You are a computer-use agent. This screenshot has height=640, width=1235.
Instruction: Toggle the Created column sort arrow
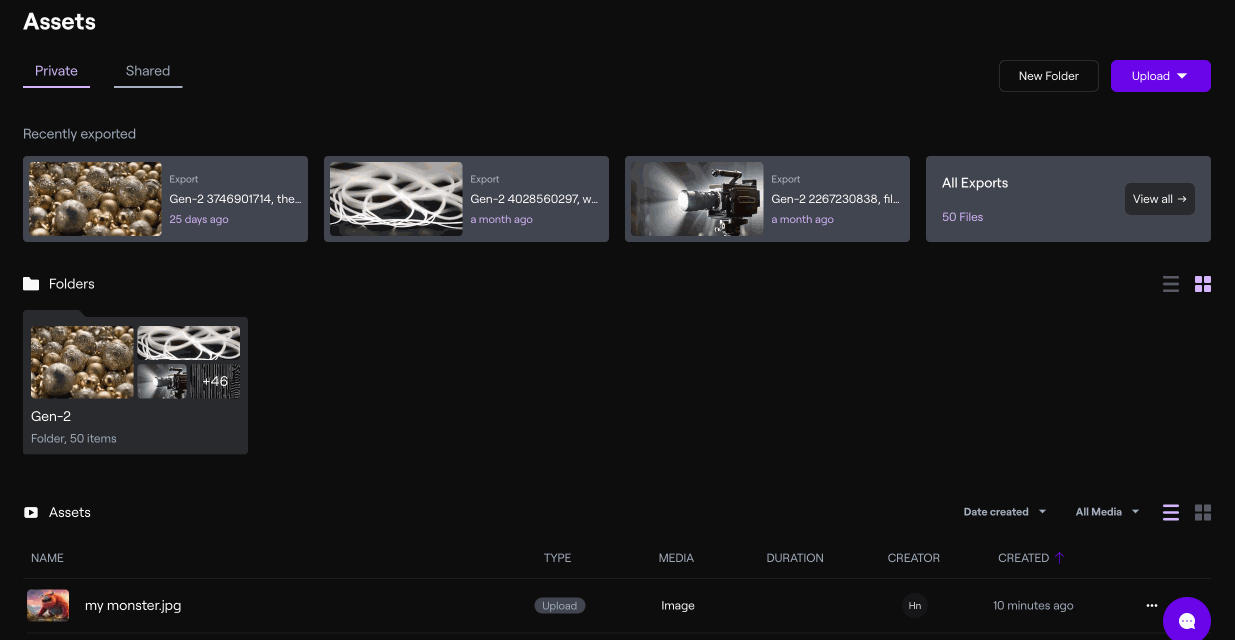point(1060,558)
